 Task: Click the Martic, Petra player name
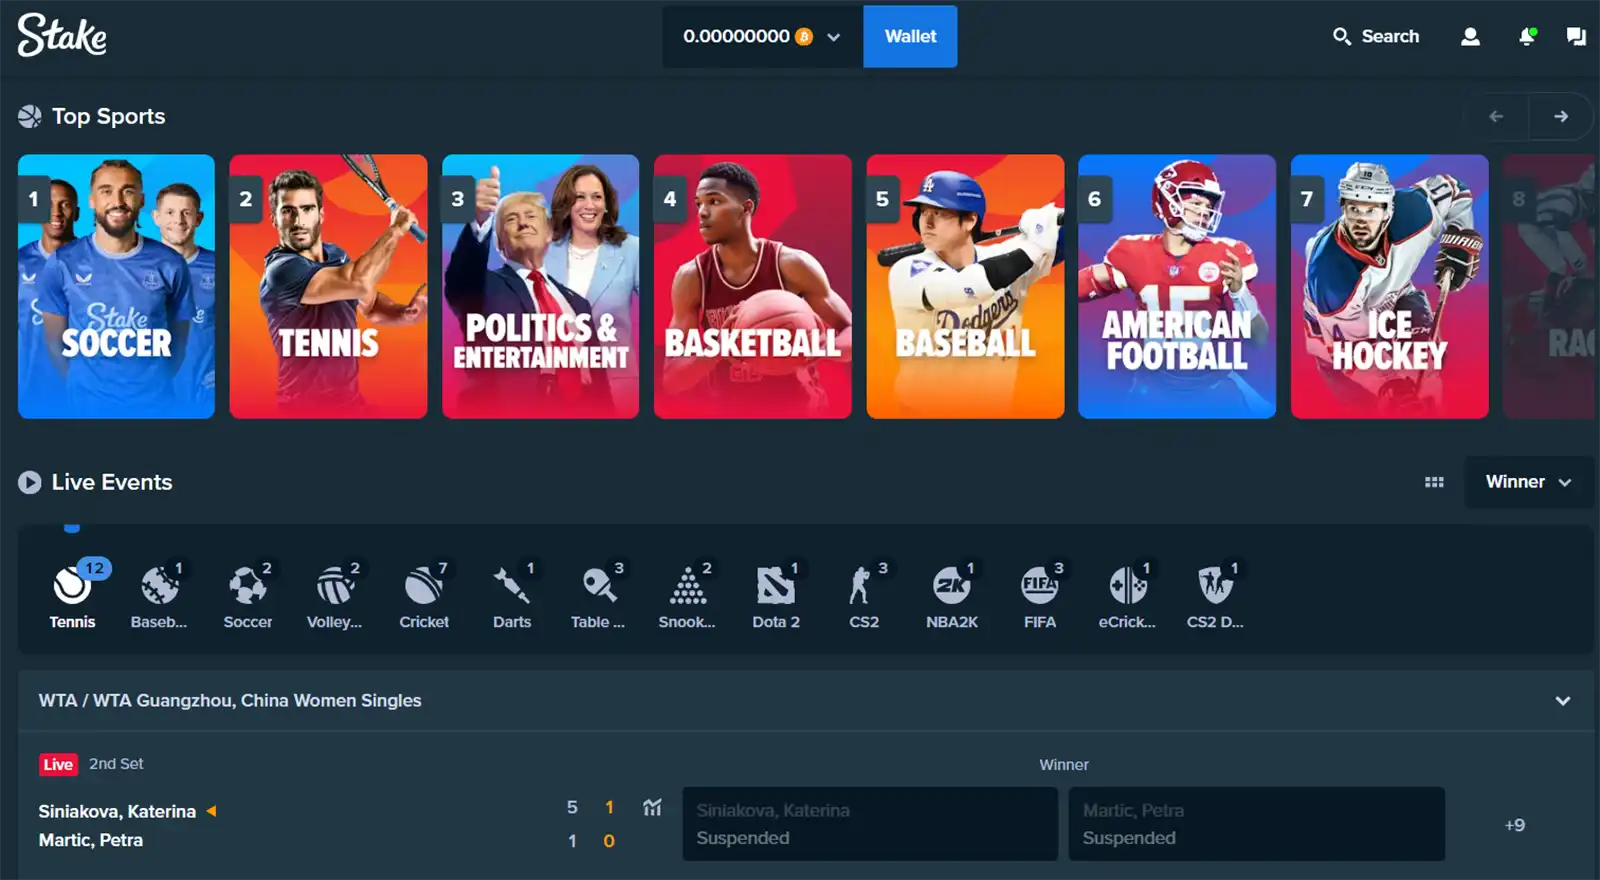click(x=91, y=840)
